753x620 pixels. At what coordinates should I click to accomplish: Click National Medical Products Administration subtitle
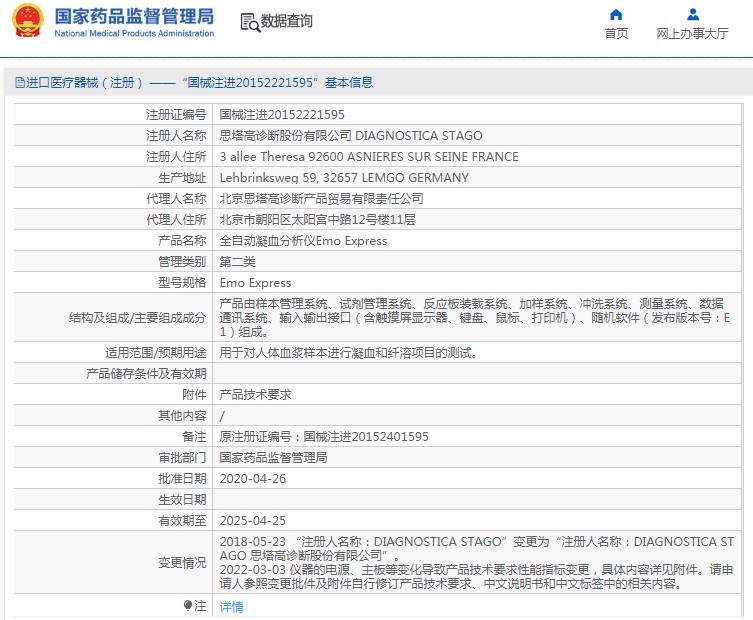point(134,34)
